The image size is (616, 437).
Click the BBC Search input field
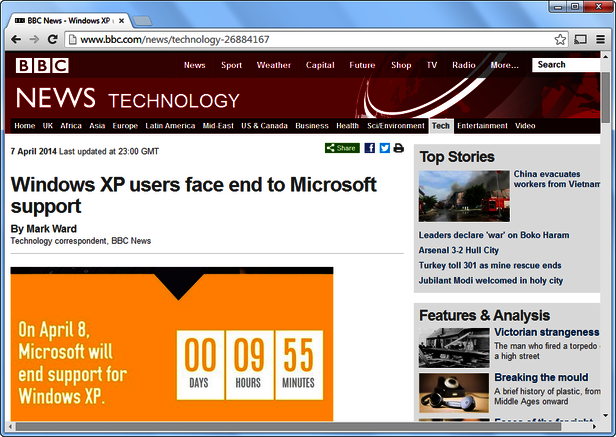tap(565, 65)
